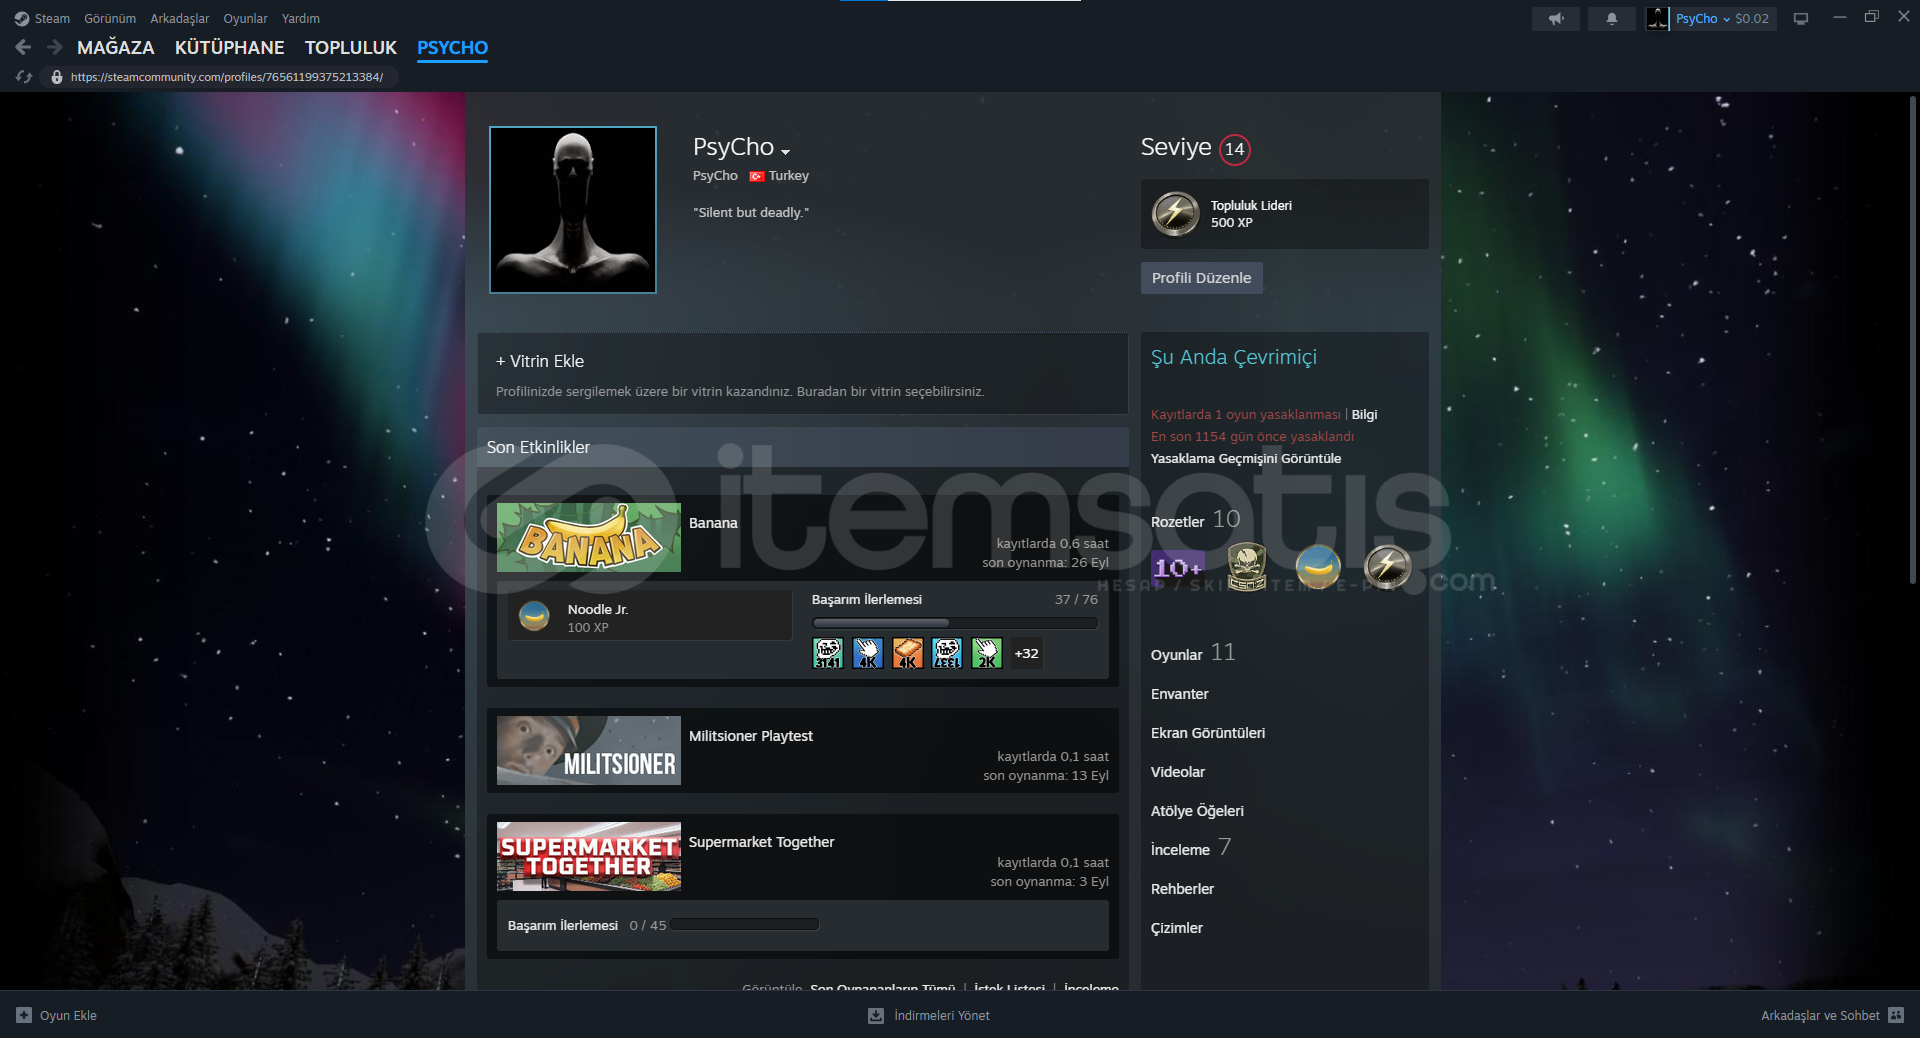The height and width of the screenshot is (1038, 1920).
Task: Click the Seviye 14 level badge
Action: coord(1235,149)
